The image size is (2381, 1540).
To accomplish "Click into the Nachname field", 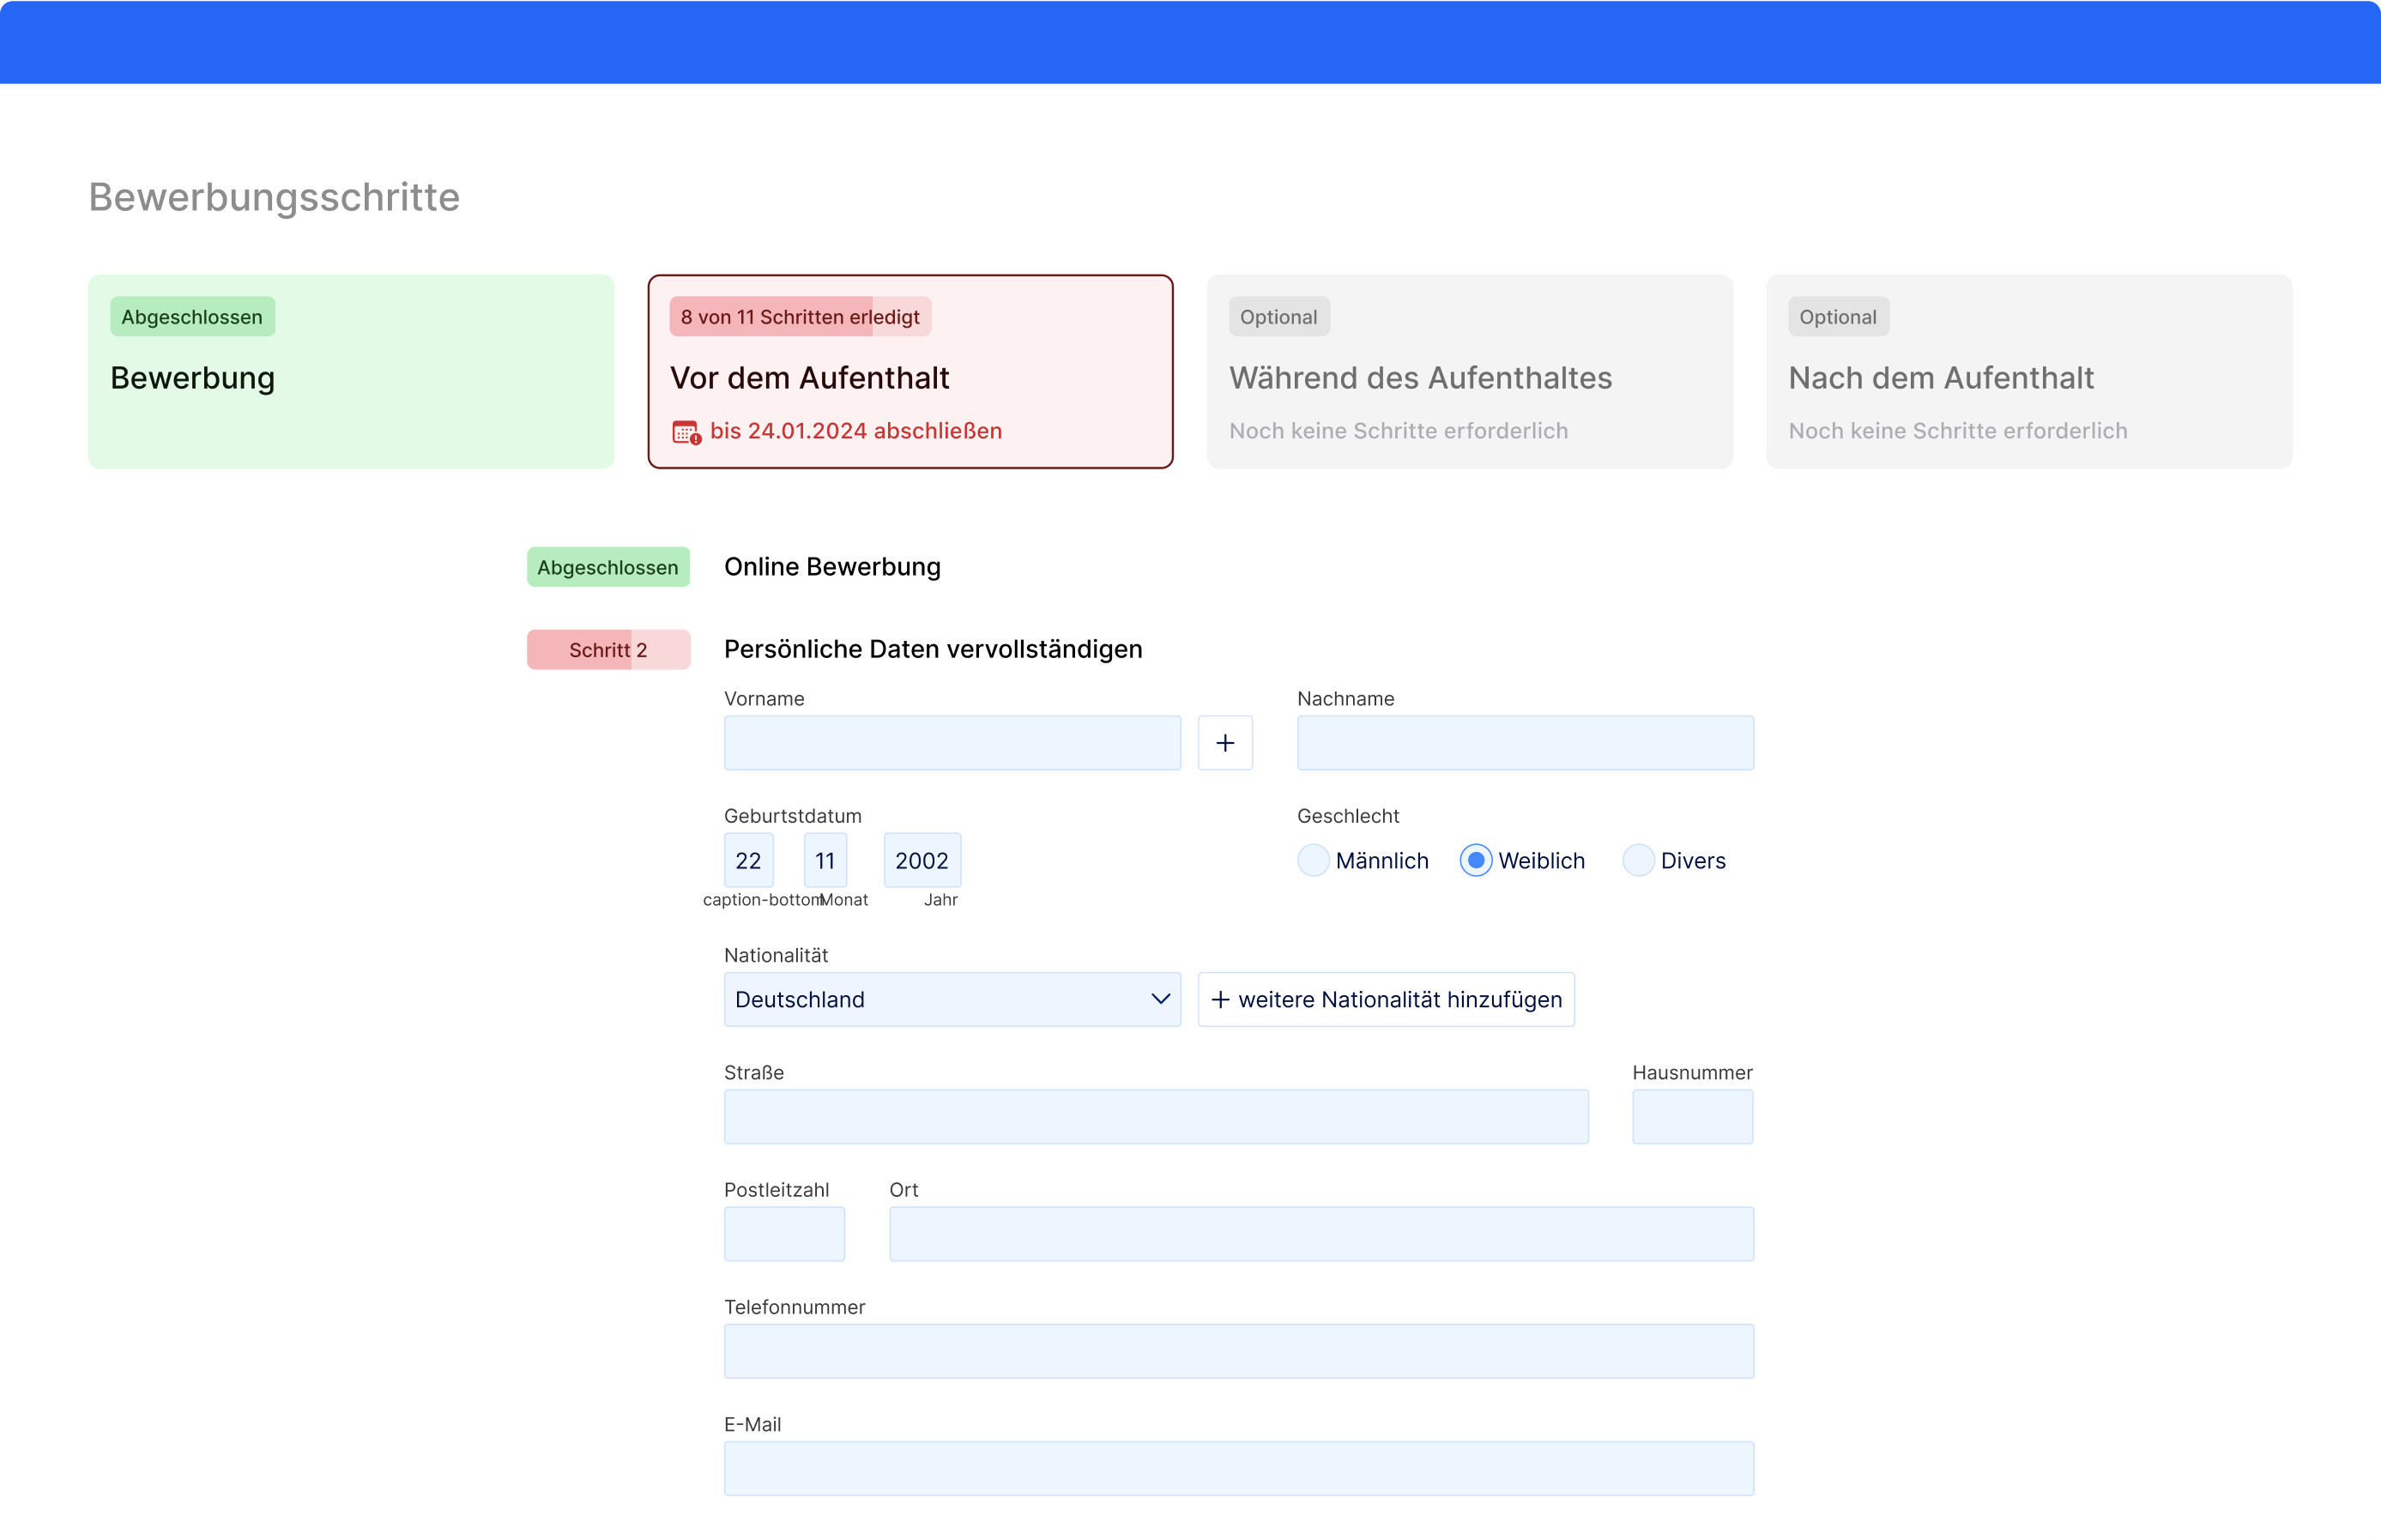I will [x=1525, y=743].
